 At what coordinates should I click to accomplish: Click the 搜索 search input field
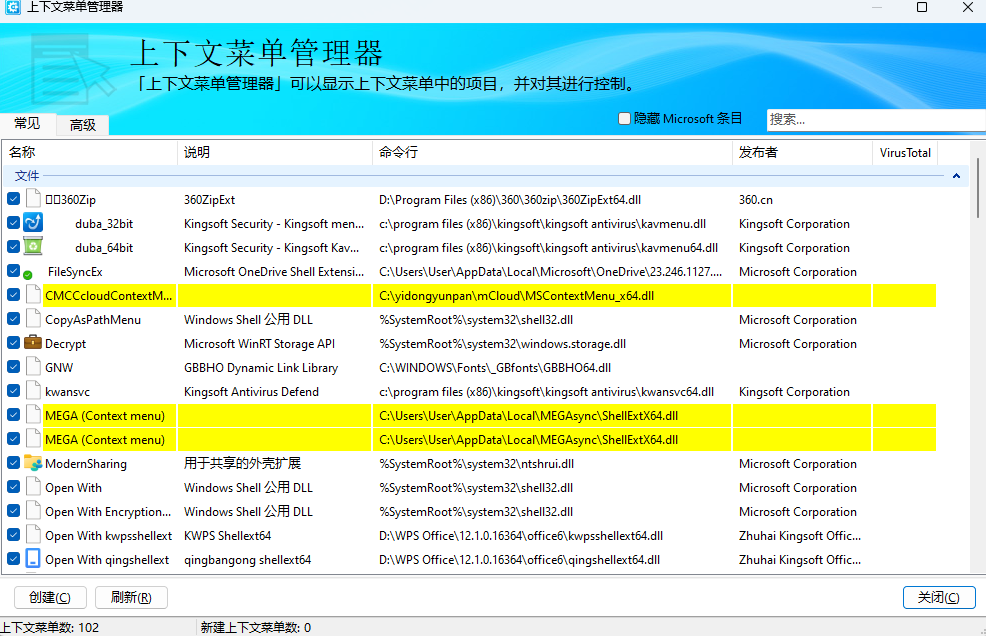pyautogui.click(x=875, y=119)
